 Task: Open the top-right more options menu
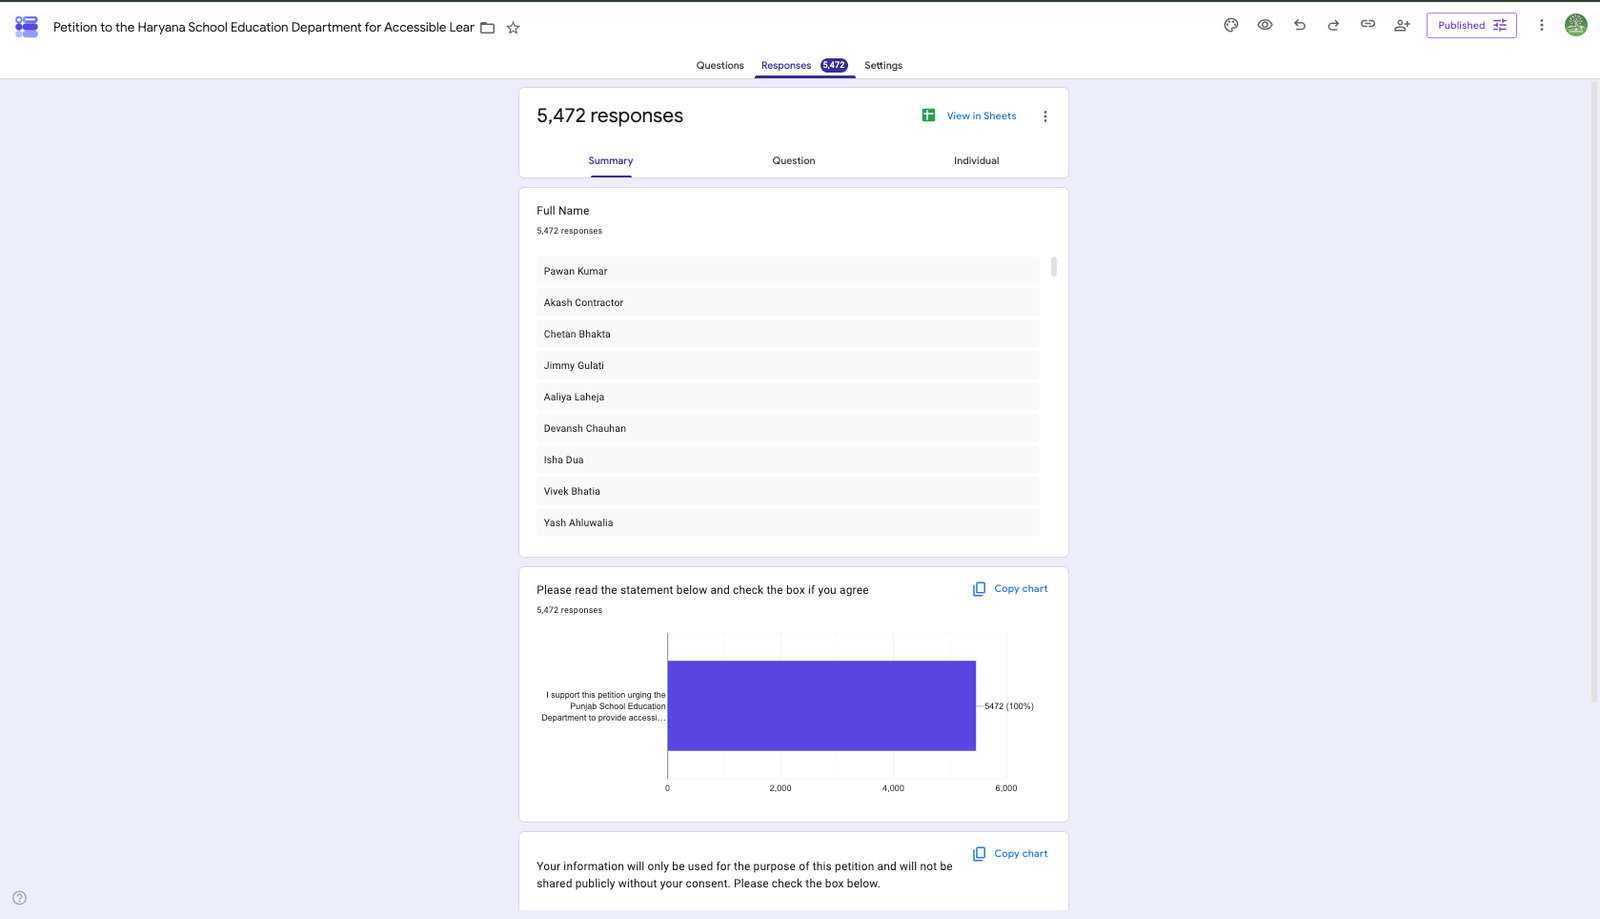click(1541, 25)
